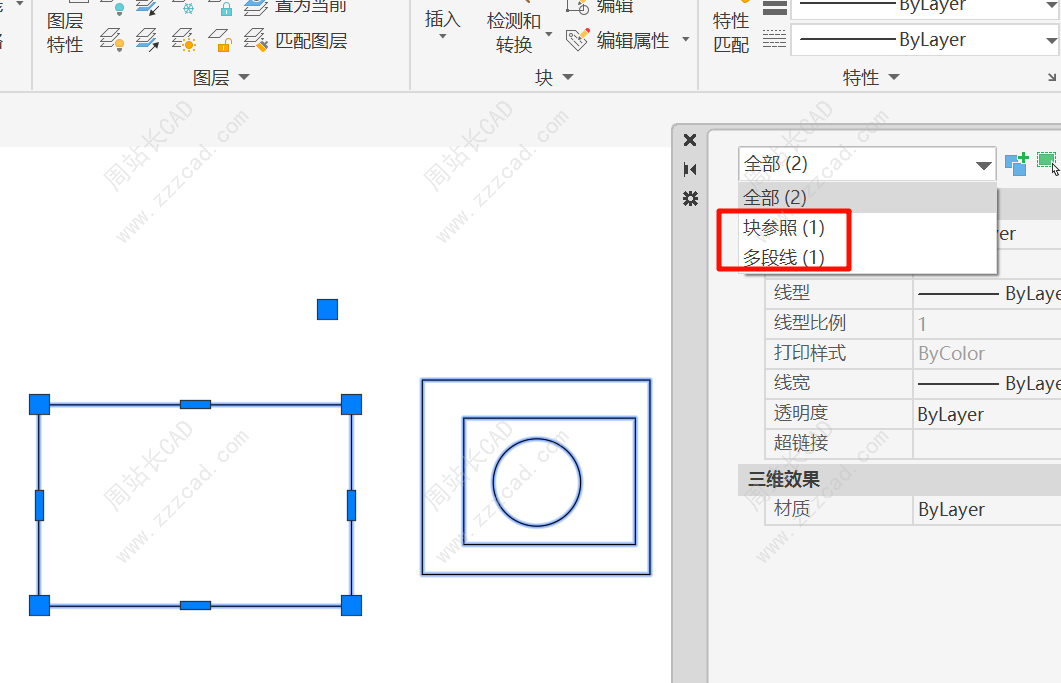Click the Match Properties (特性匹配) tool

pyautogui.click(x=731, y=32)
